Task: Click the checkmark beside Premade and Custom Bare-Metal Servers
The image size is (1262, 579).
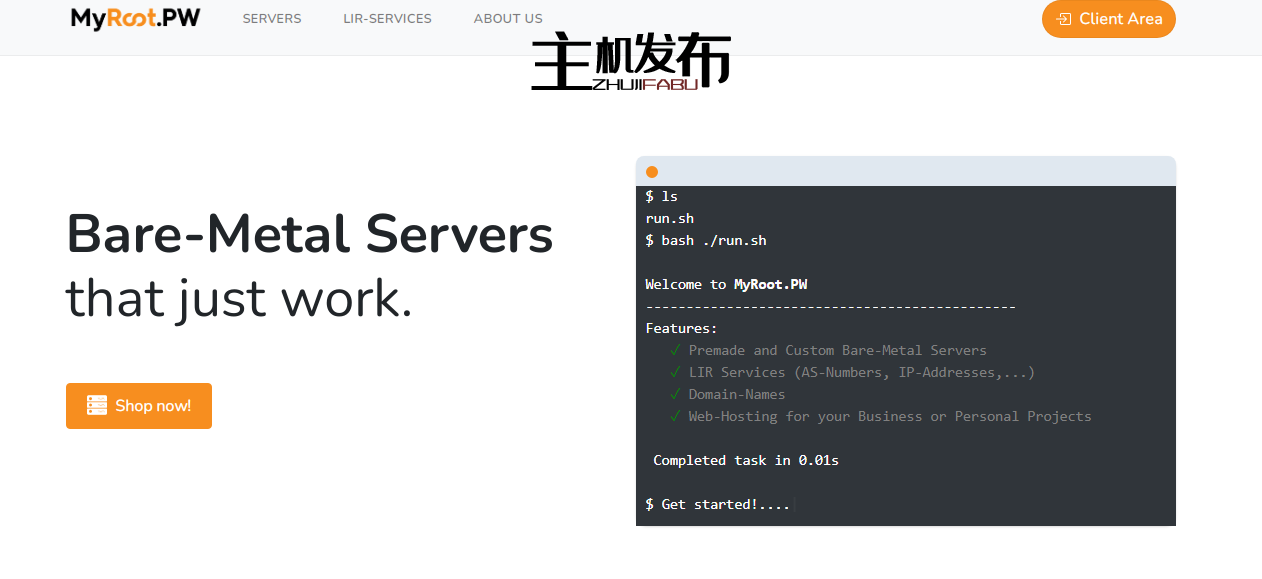Action: [x=676, y=350]
